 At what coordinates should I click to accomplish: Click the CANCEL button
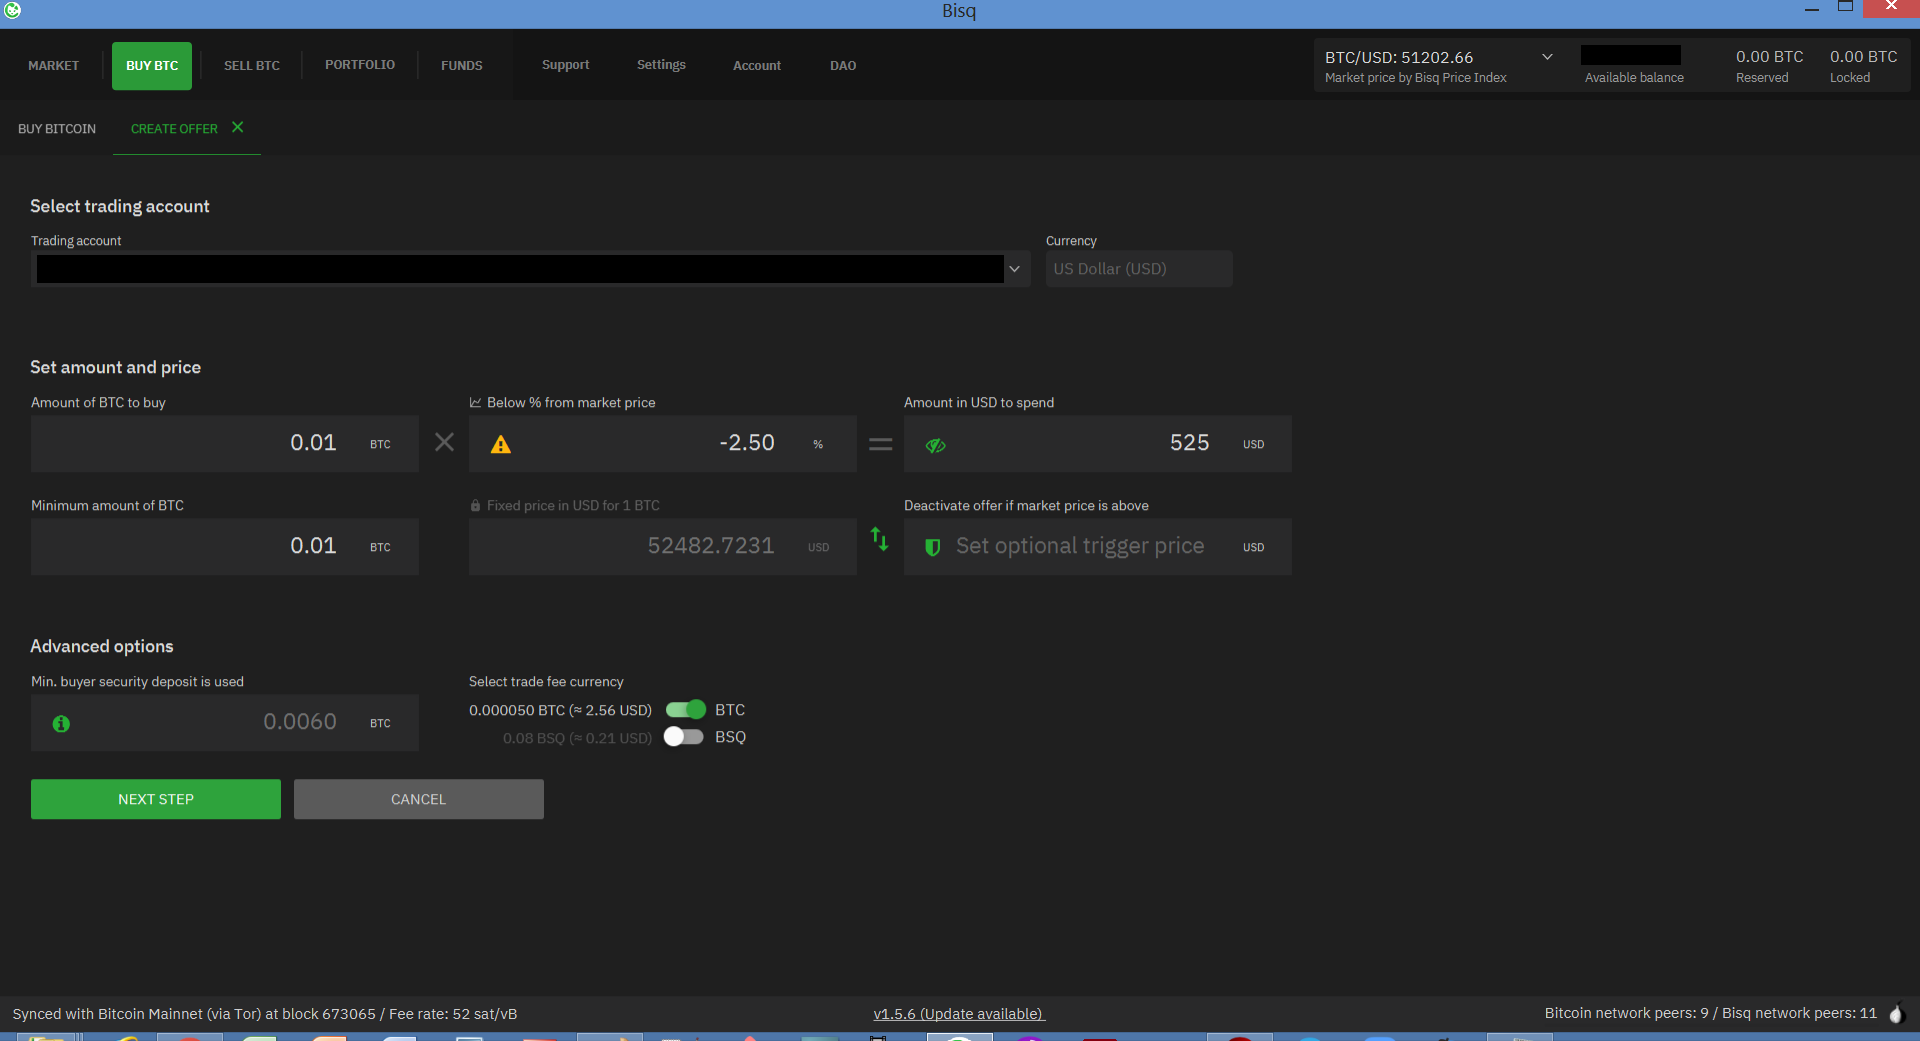click(418, 799)
